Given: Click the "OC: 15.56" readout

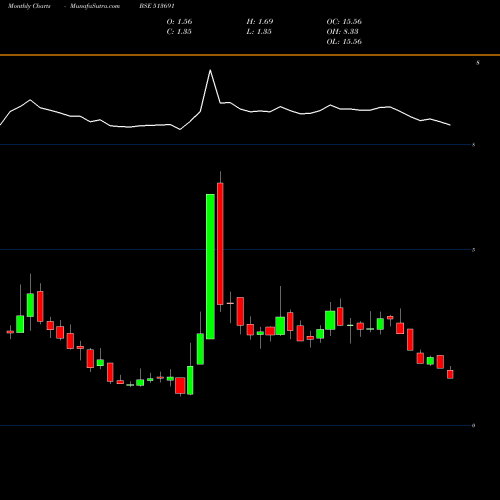Looking at the screenshot, I should (344, 21).
